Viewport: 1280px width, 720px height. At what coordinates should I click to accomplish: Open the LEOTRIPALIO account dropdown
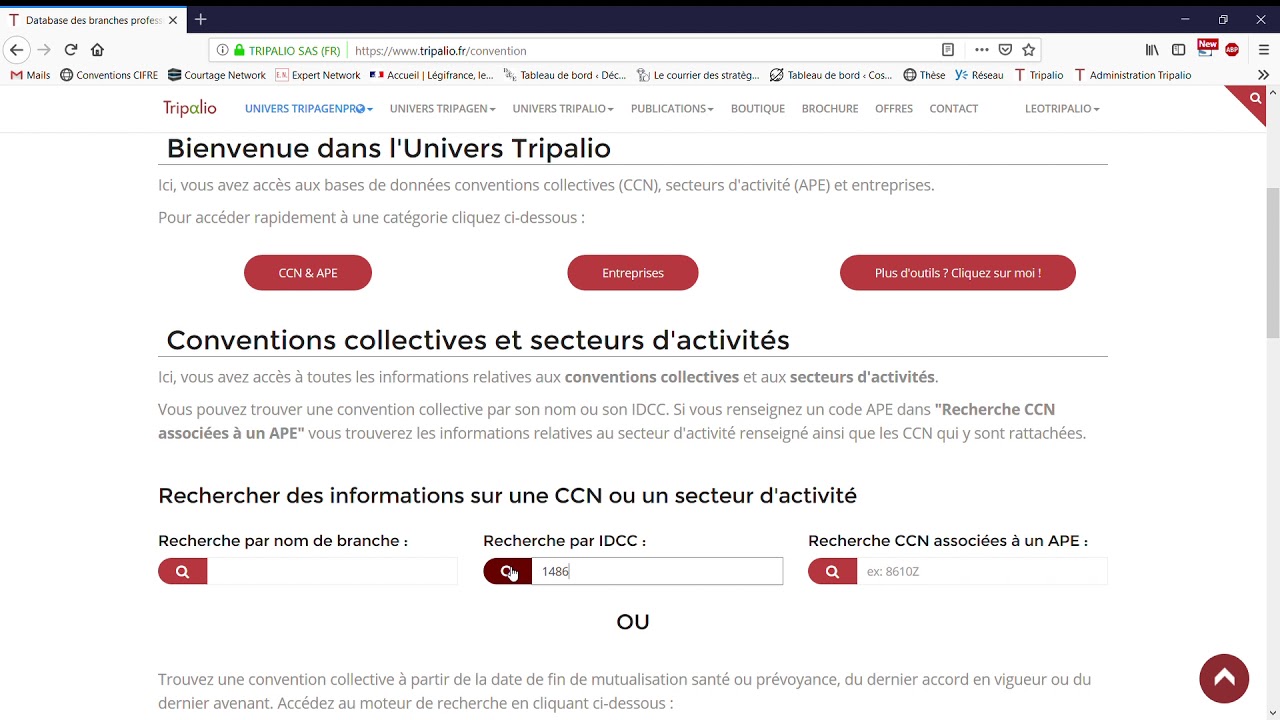[x=1062, y=108]
